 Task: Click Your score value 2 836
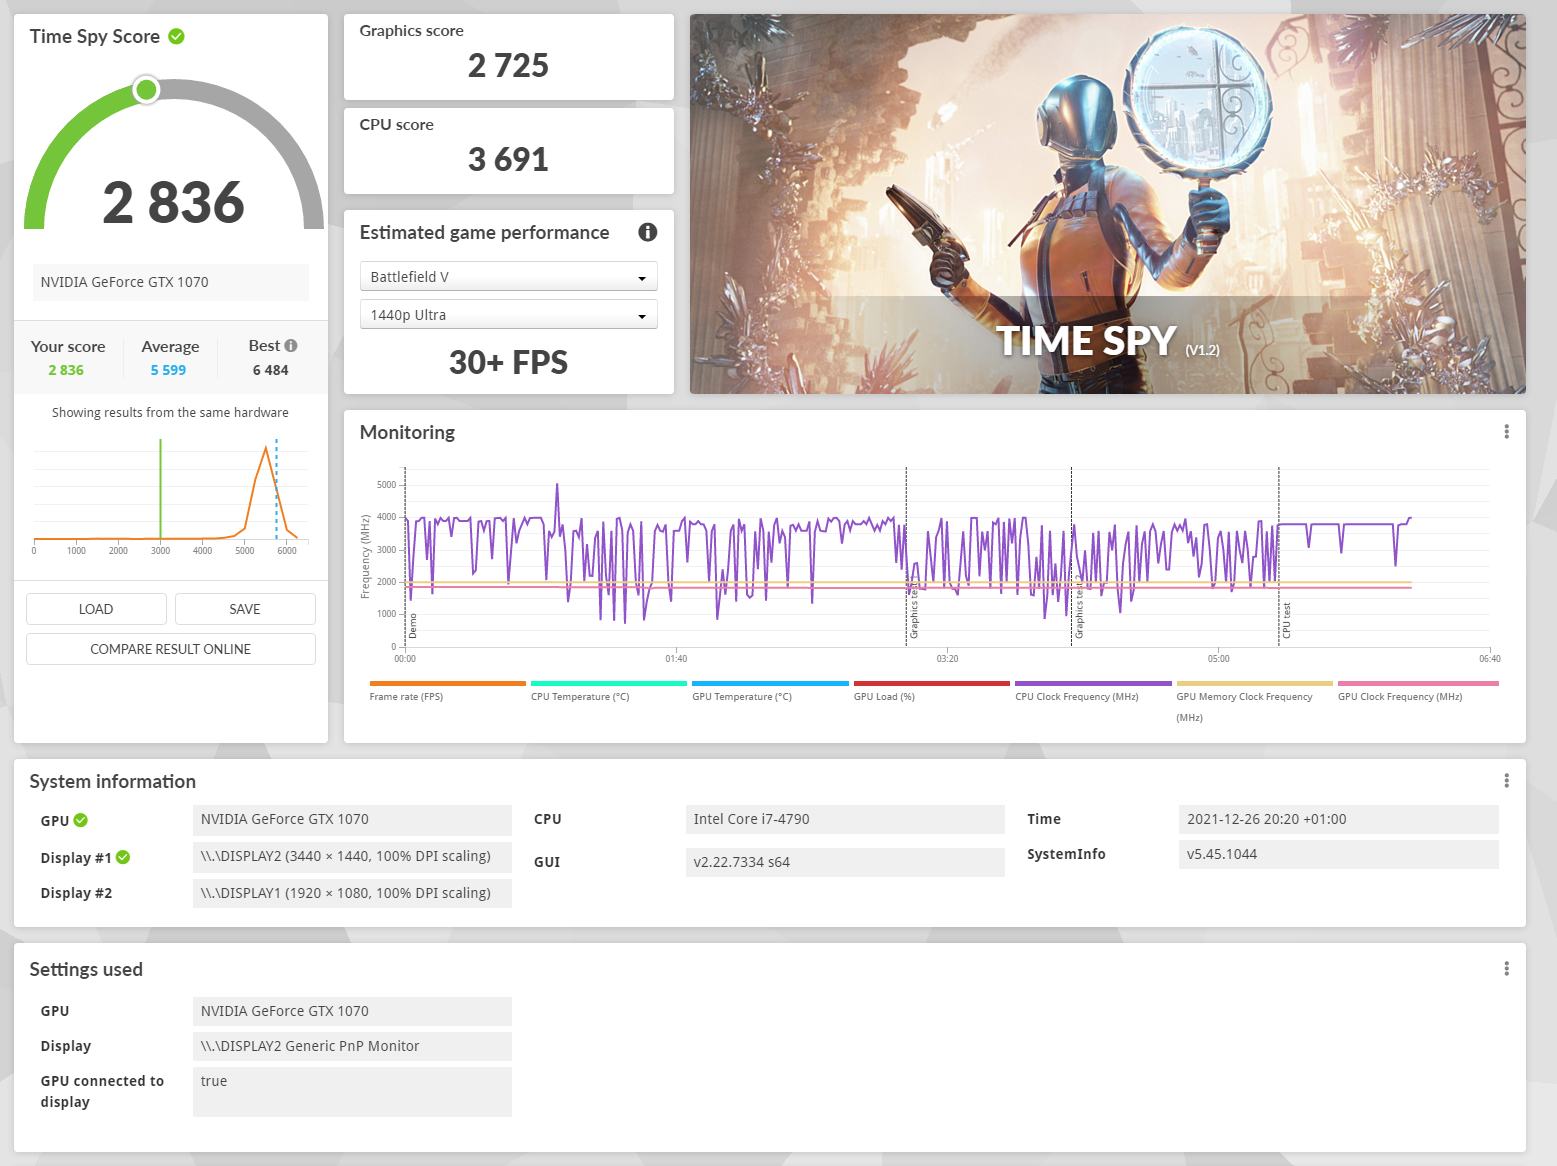pyautogui.click(x=66, y=370)
